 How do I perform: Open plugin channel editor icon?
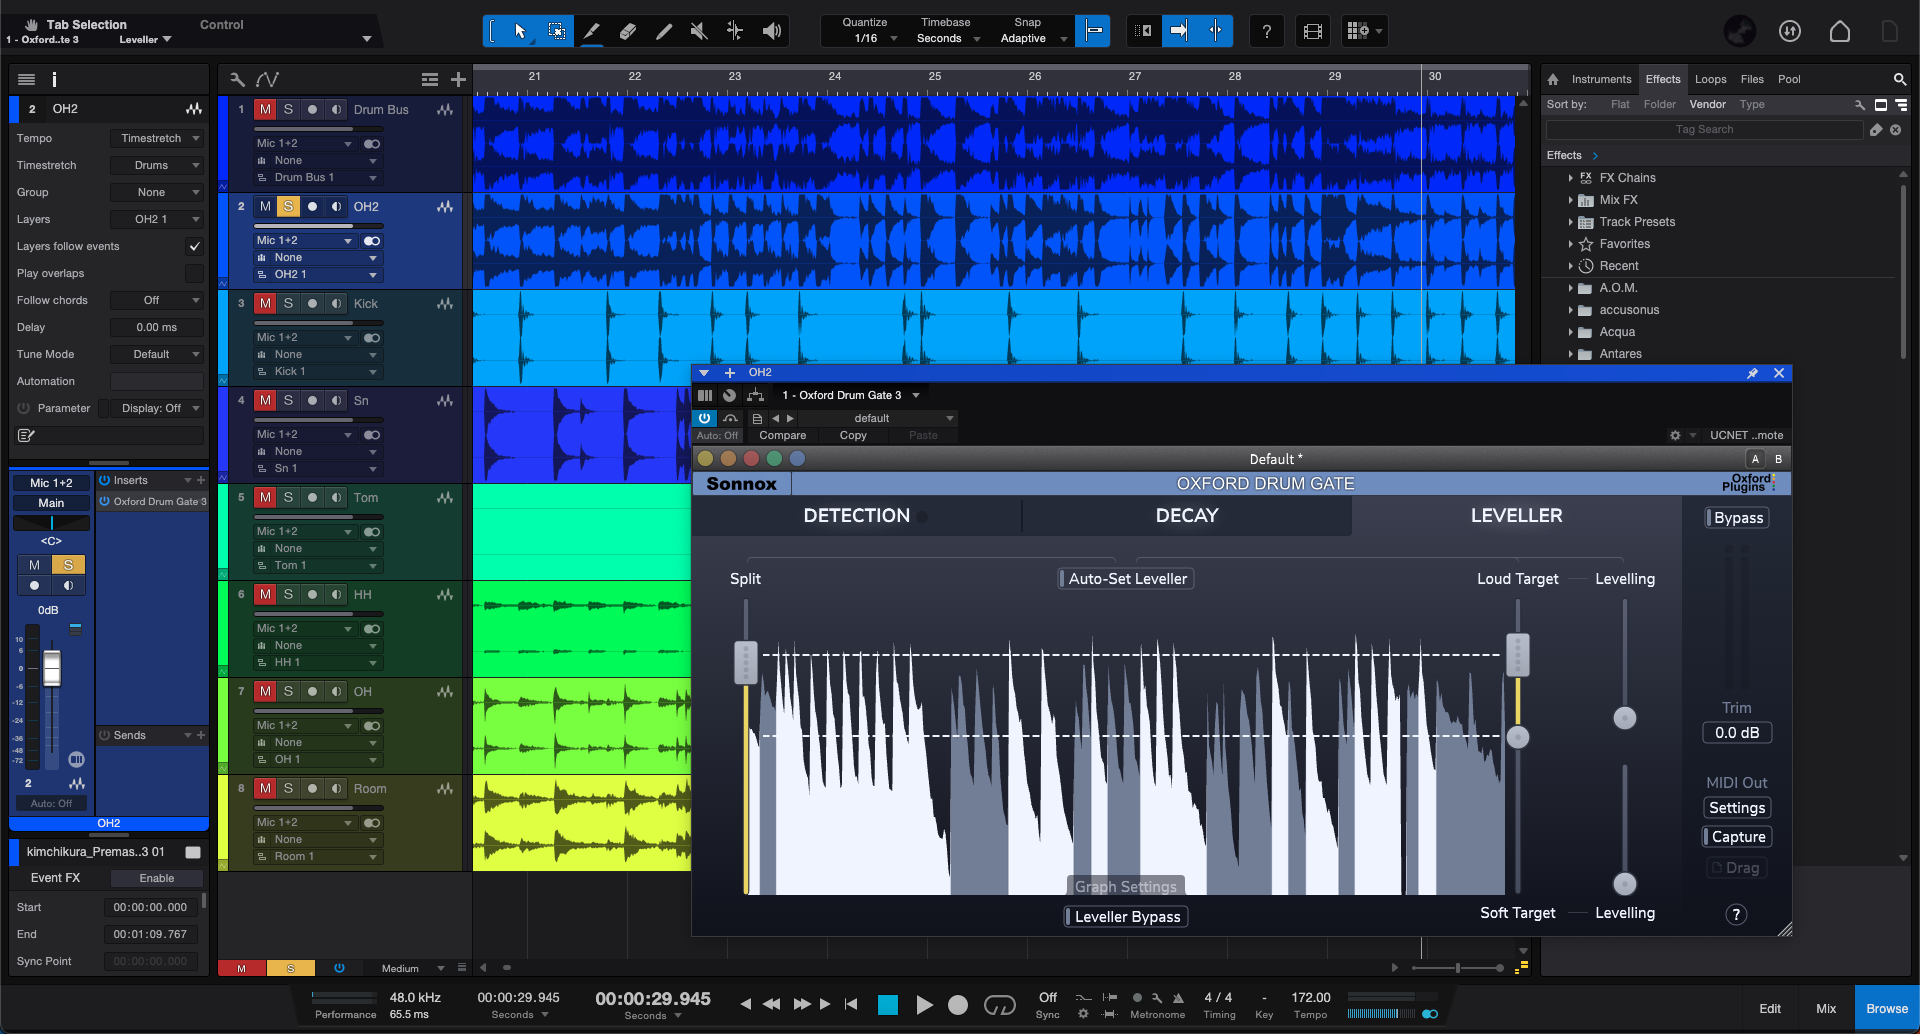pyautogui.click(x=705, y=395)
